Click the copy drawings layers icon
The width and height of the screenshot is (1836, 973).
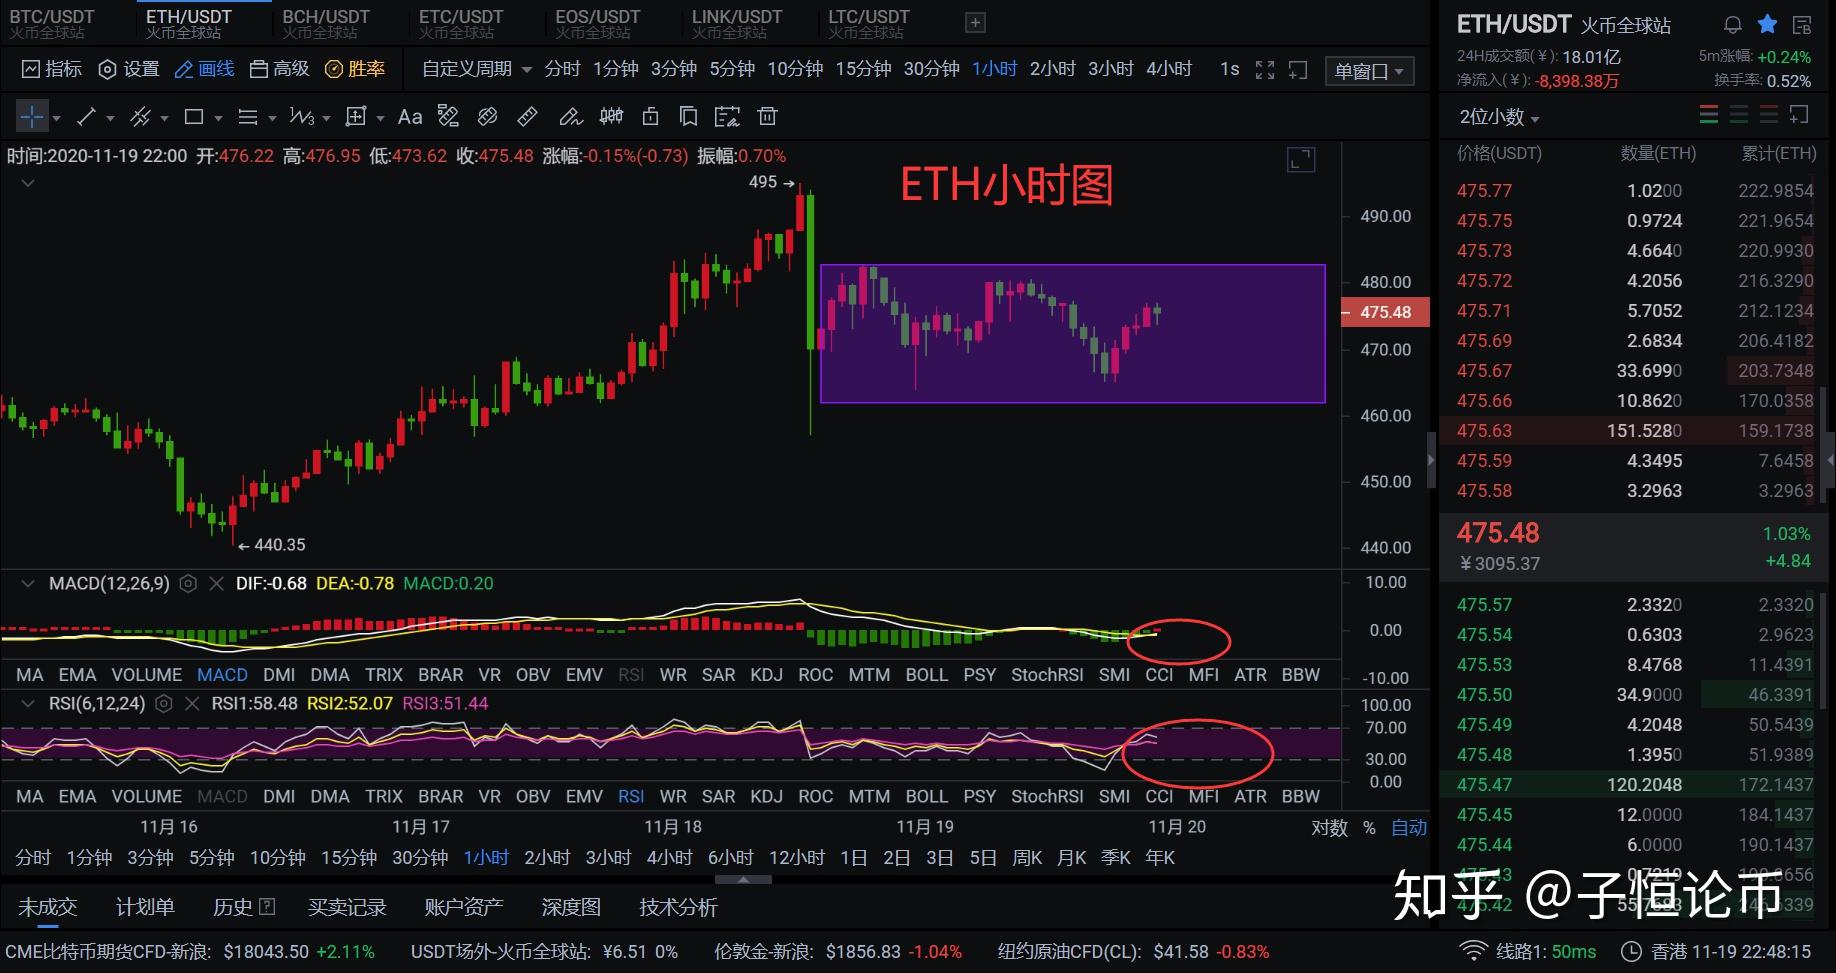[688, 117]
